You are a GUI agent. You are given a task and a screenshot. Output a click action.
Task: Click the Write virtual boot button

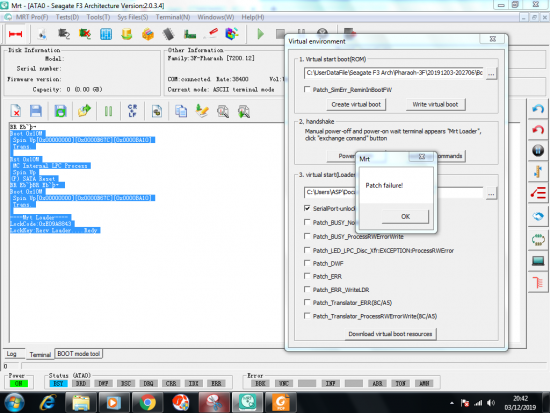click(435, 104)
